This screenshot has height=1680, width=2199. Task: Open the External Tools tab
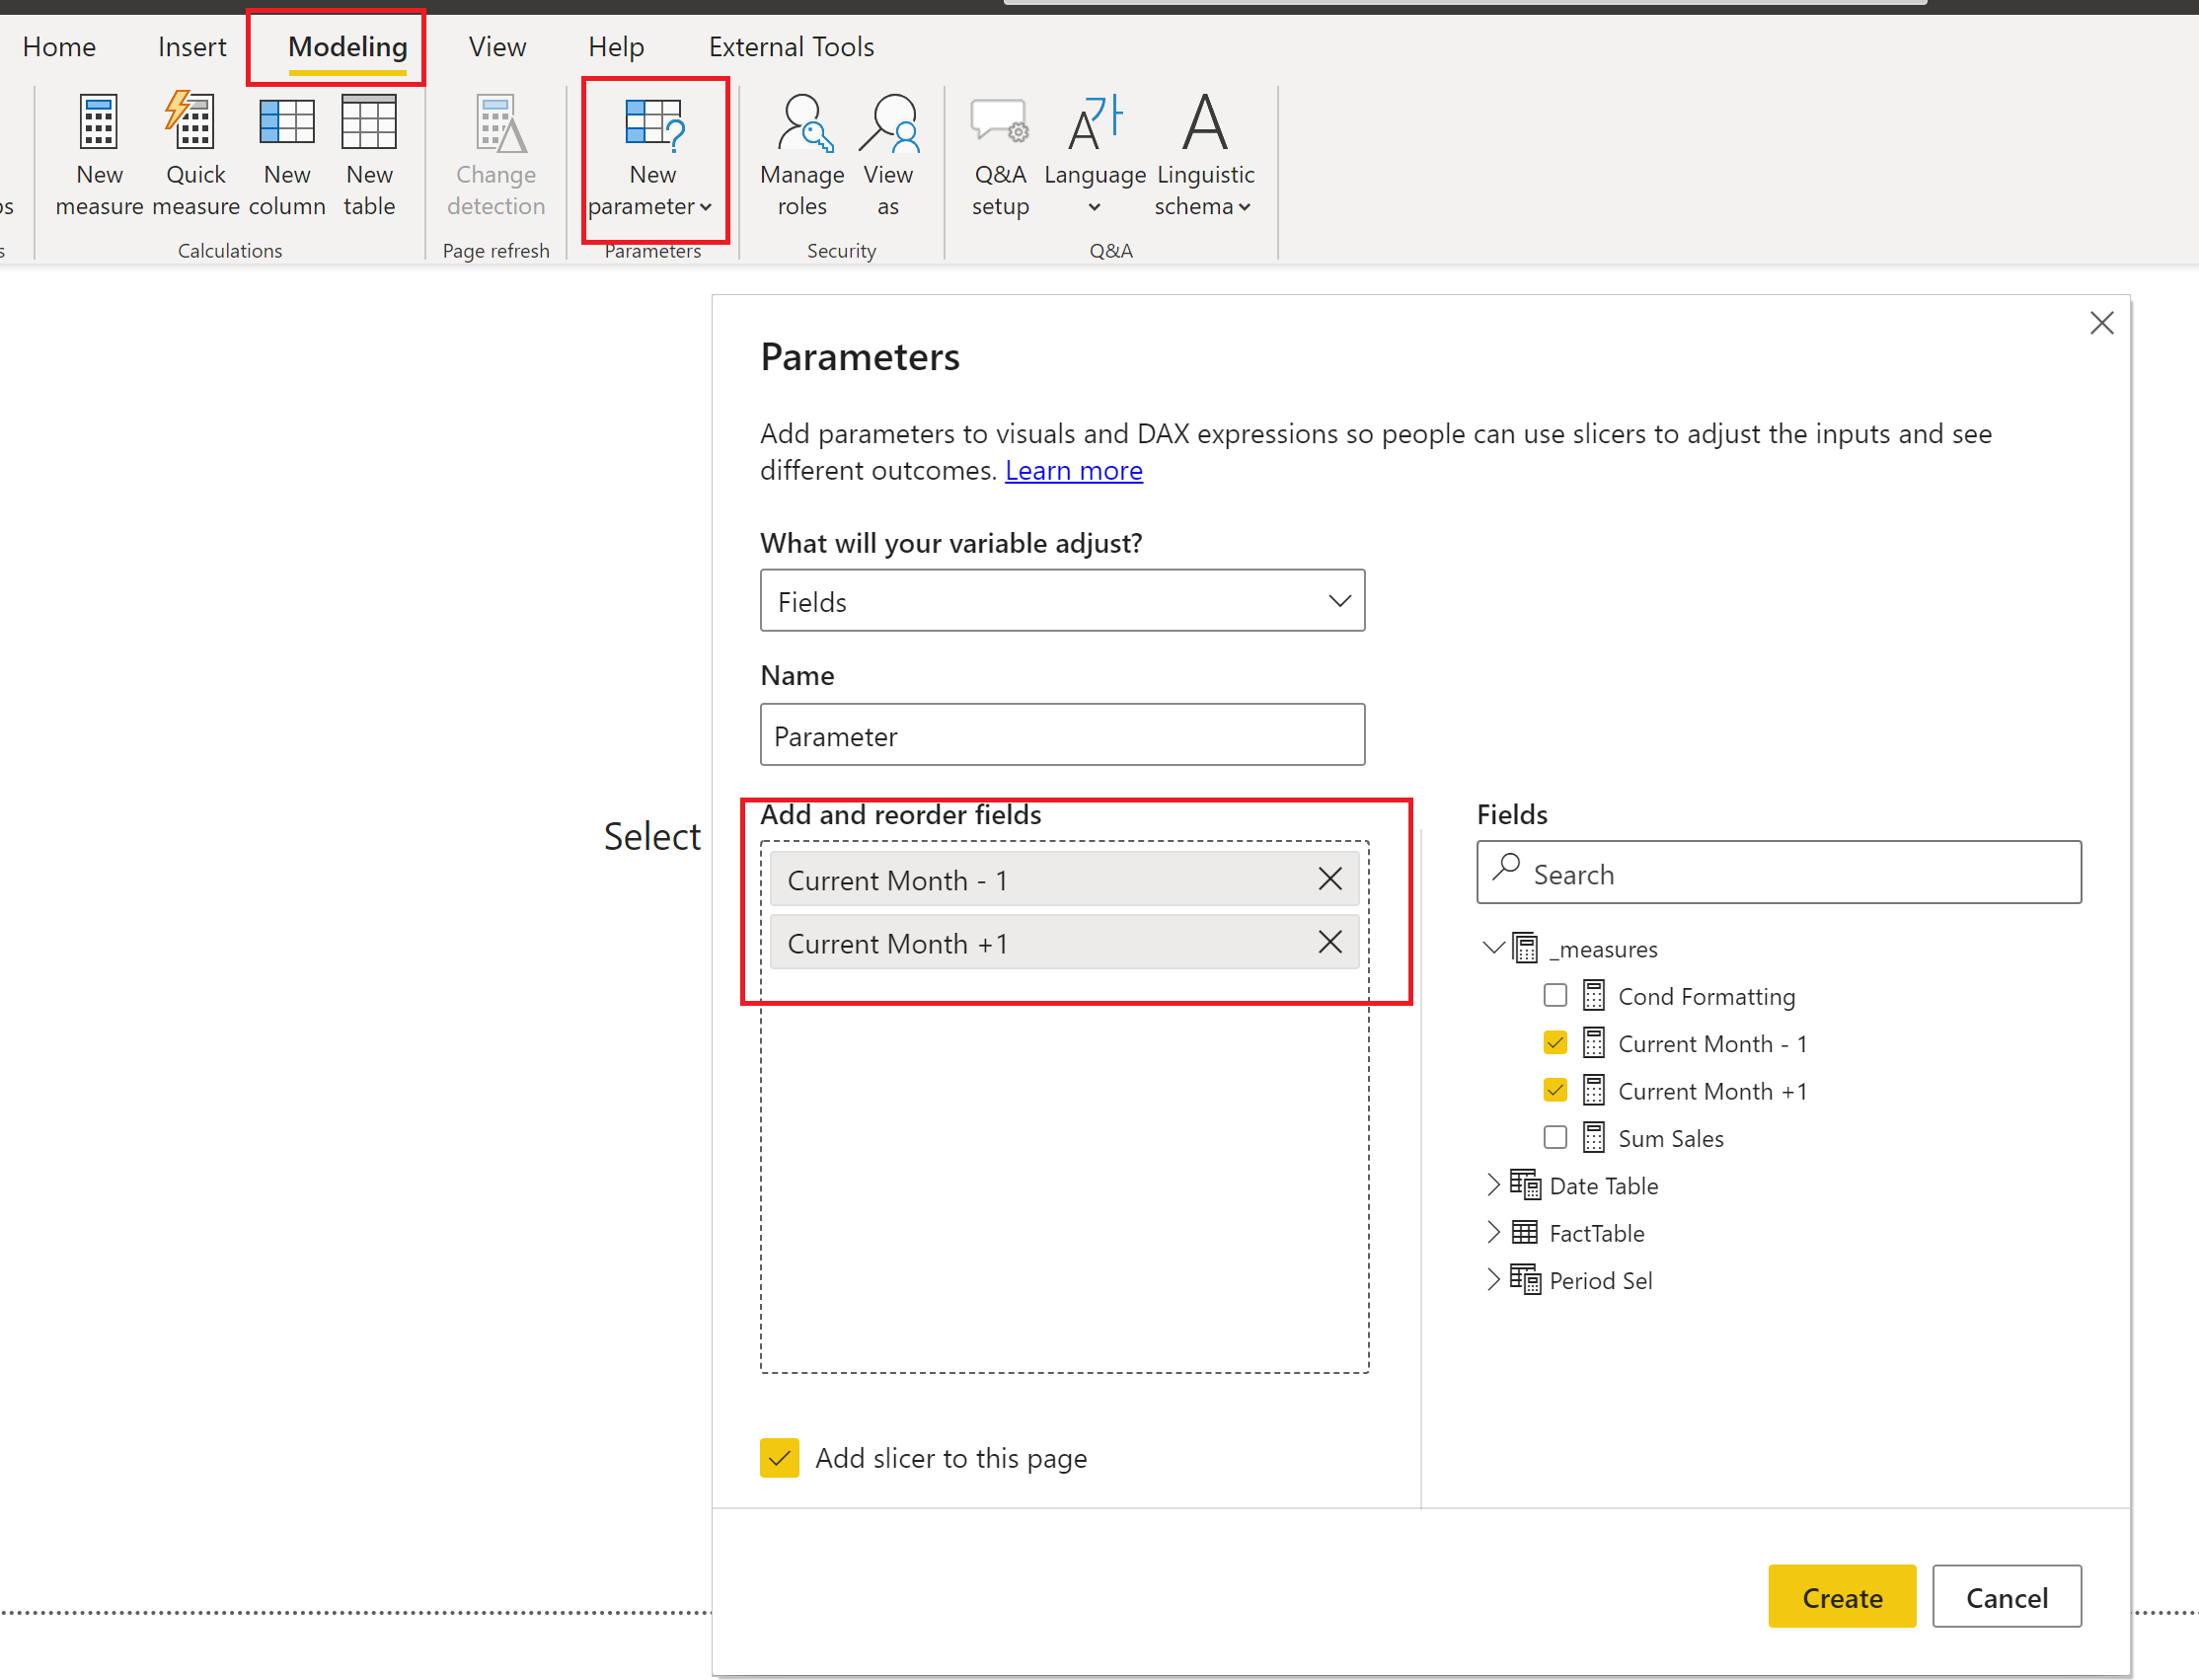(x=791, y=46)
